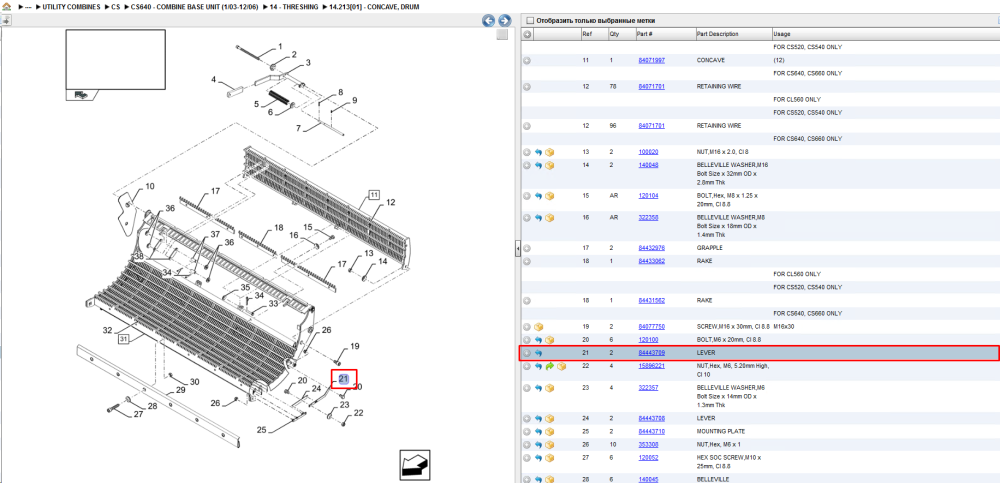
Task: Add CONCAVE ref 11 with its plus icon
Action: coord(527,61)
